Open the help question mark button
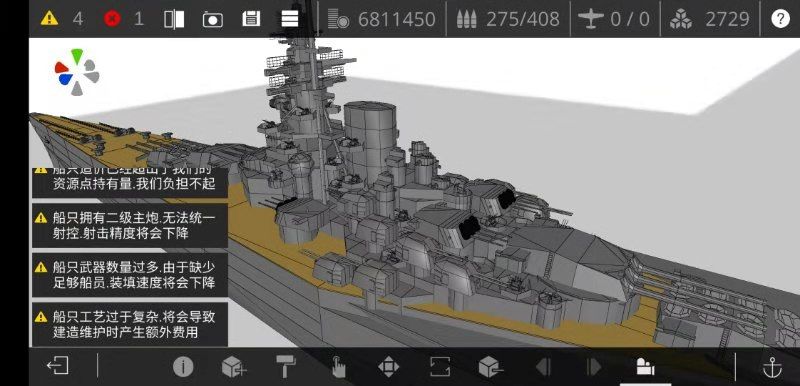Viewport: 800px width, 386px height. coord(780,19)
